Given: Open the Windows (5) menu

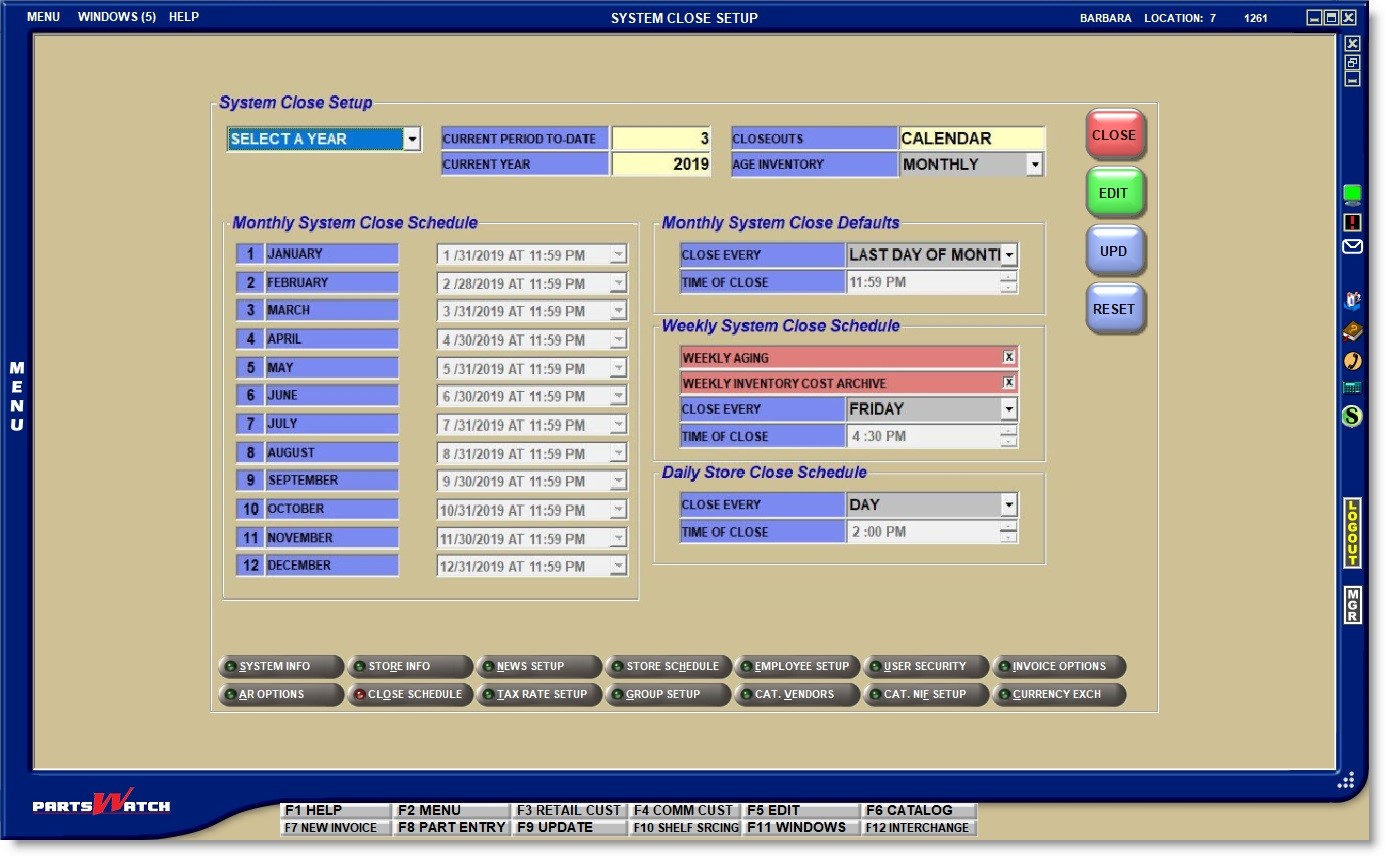Looking at the screenshot, I should coord(117,17).
